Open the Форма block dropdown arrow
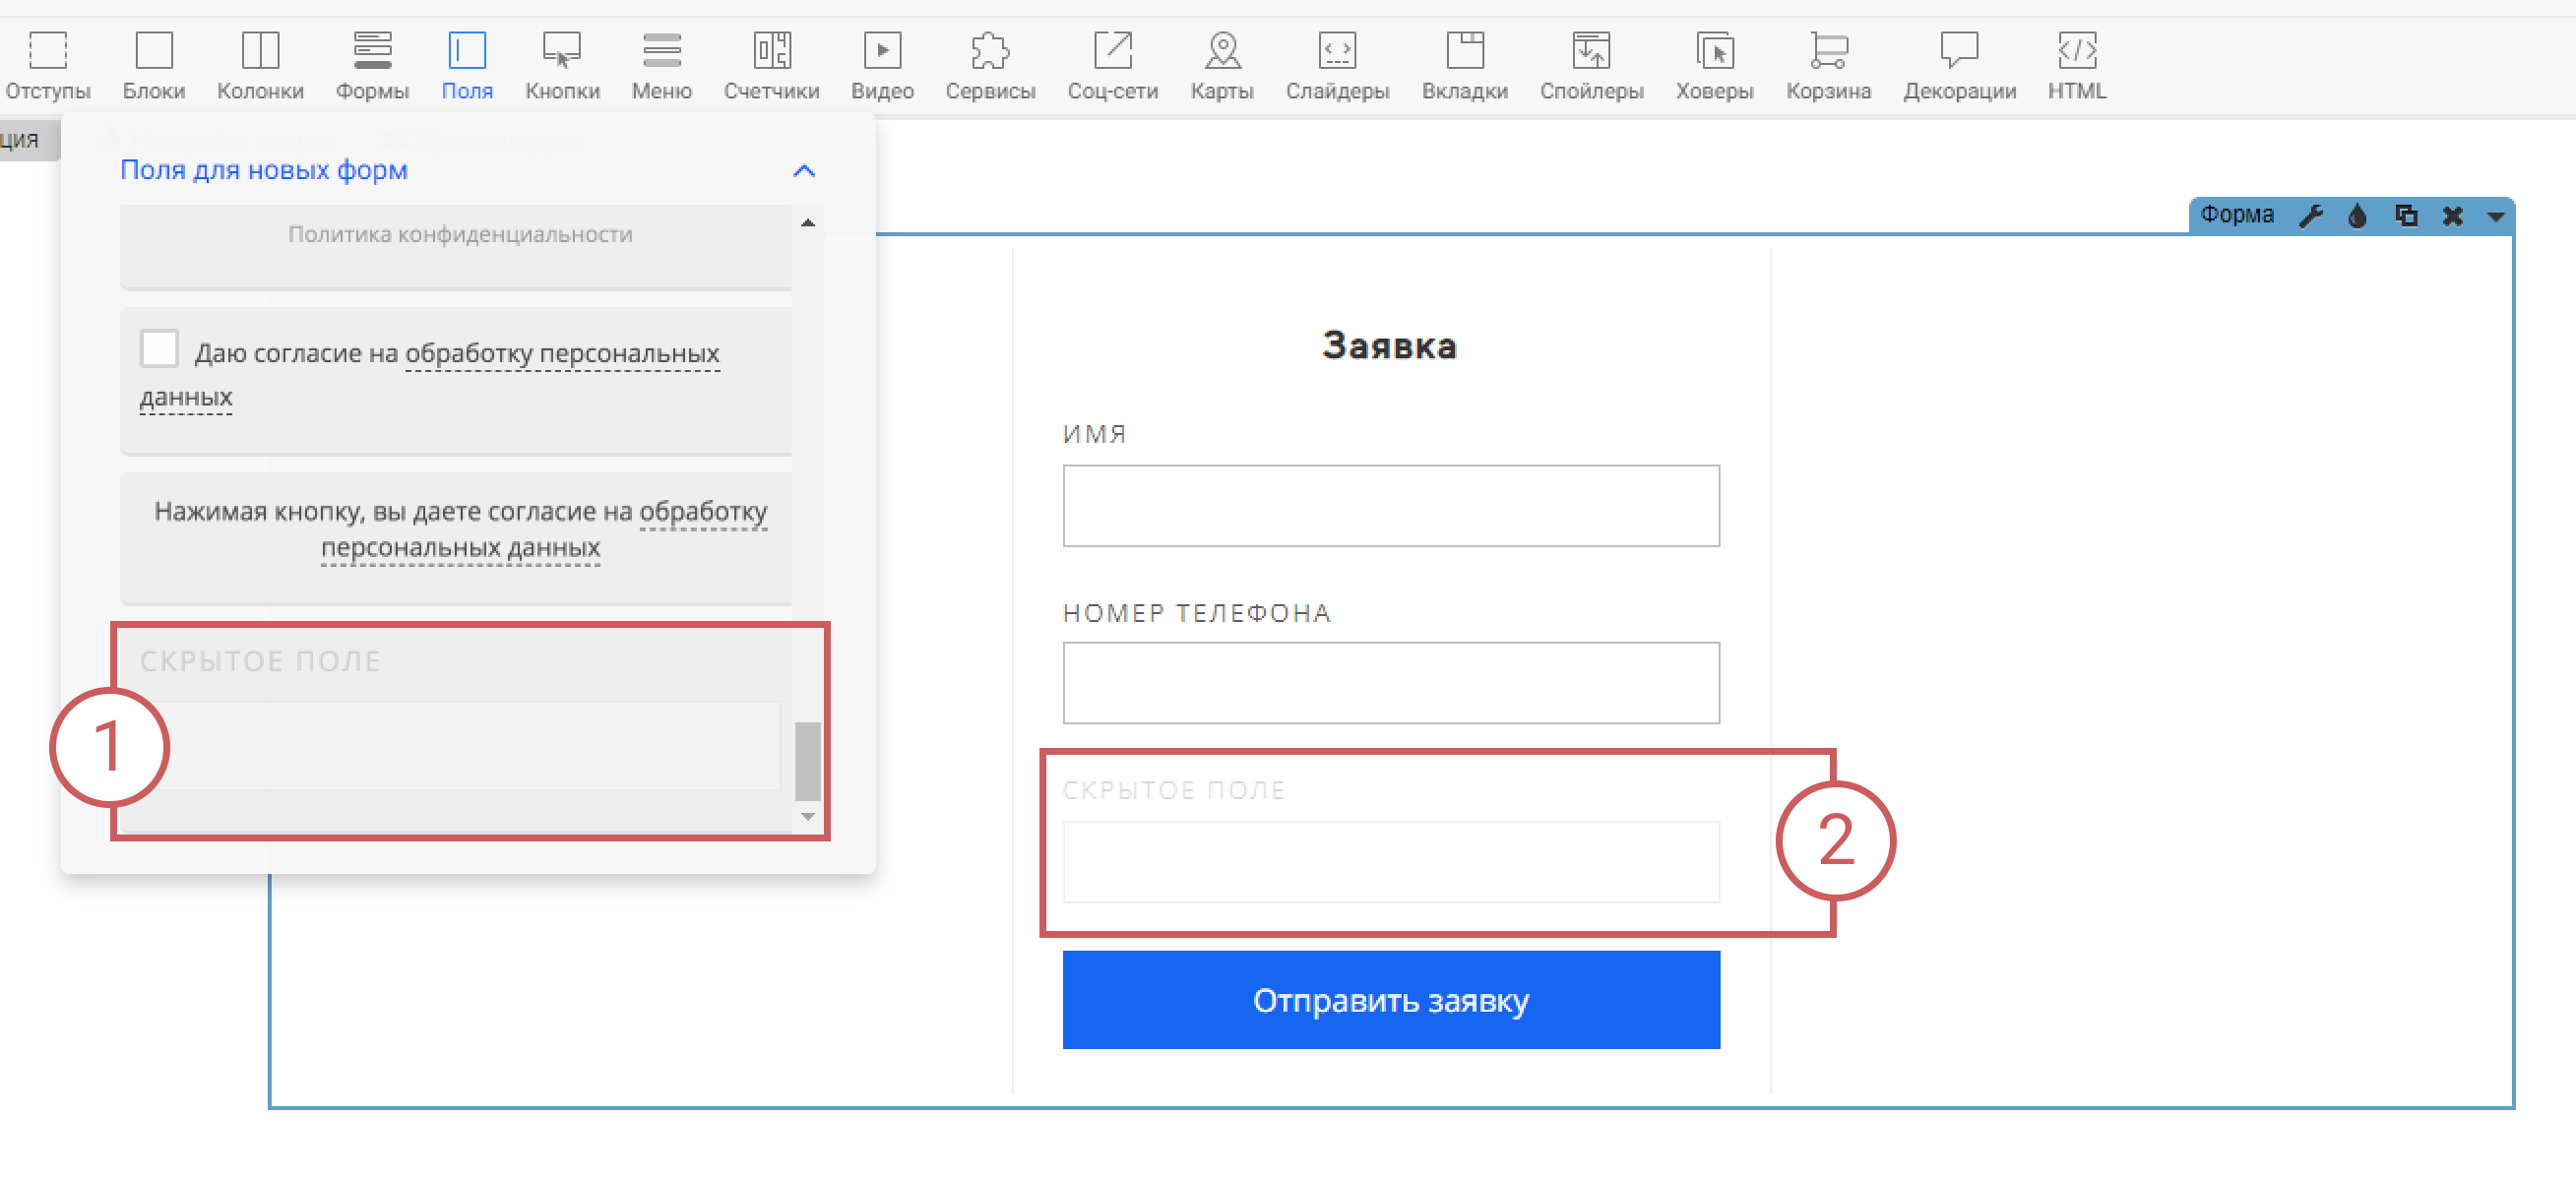The width and height of the screenshot is (2576, 1179). pyautogui.click(x=2496, y=216)
